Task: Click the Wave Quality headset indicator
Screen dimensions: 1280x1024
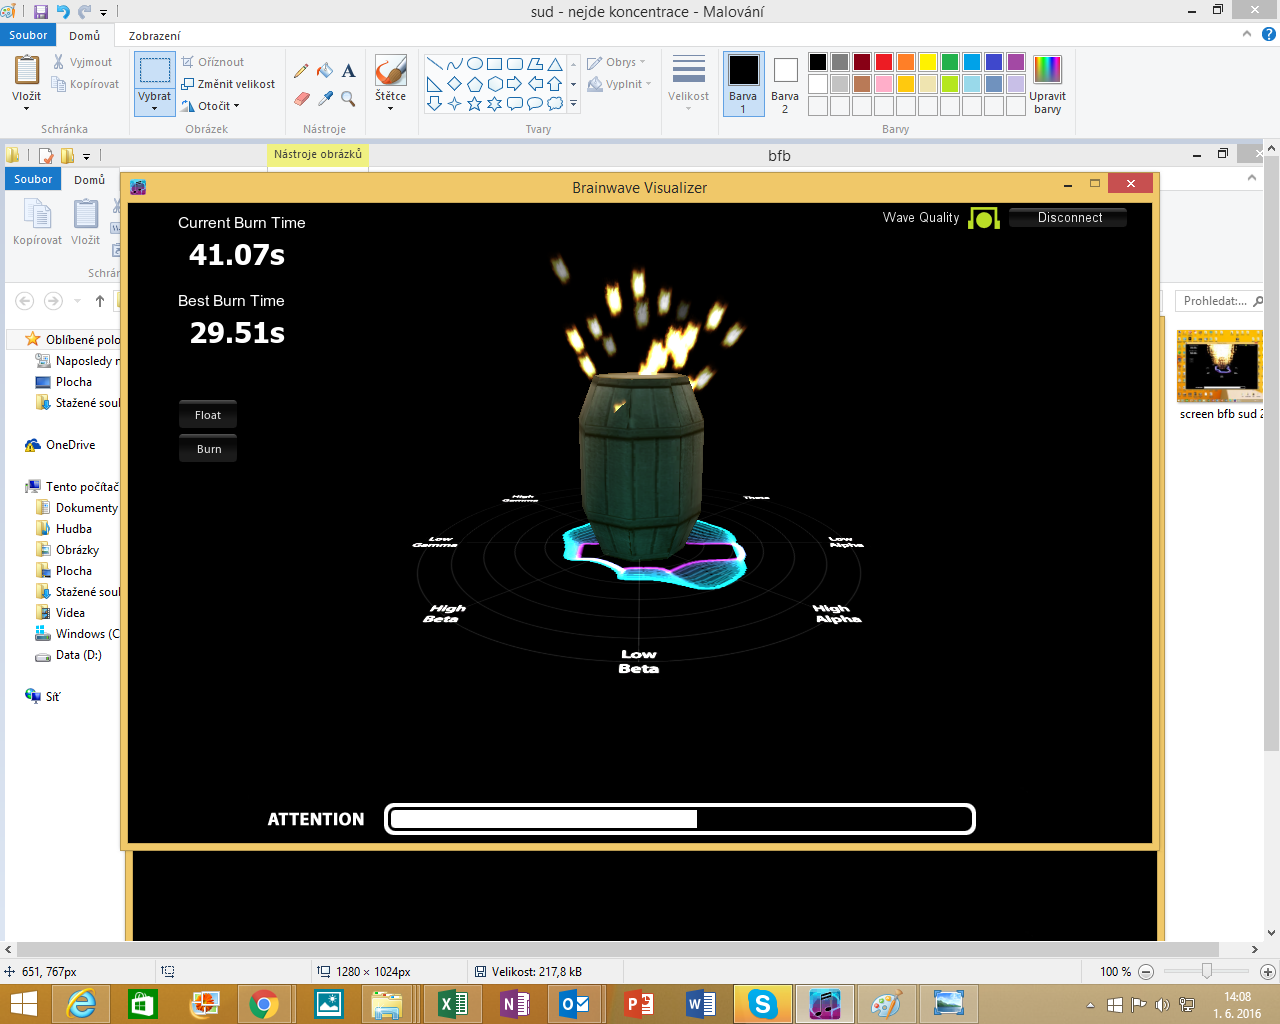Action: 984,218
